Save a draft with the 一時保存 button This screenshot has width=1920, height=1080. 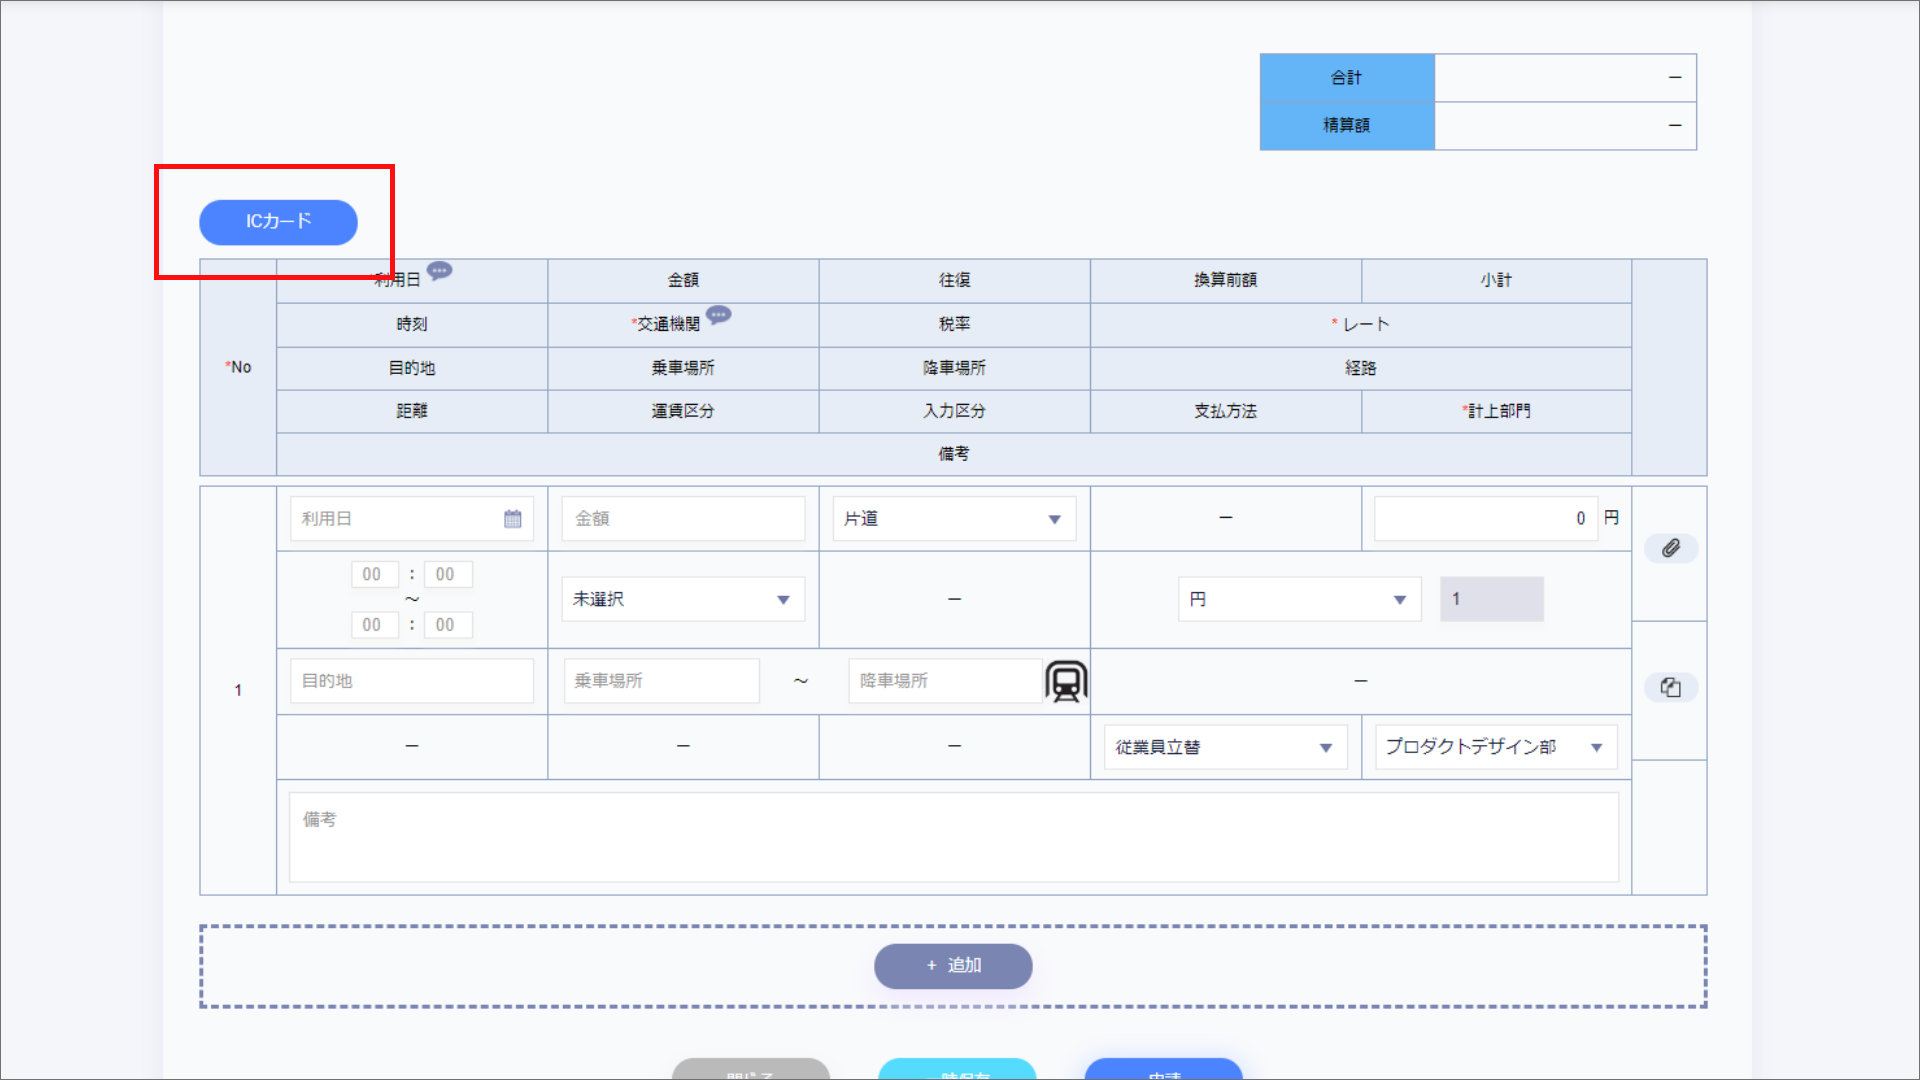(x=956, y=1073)
